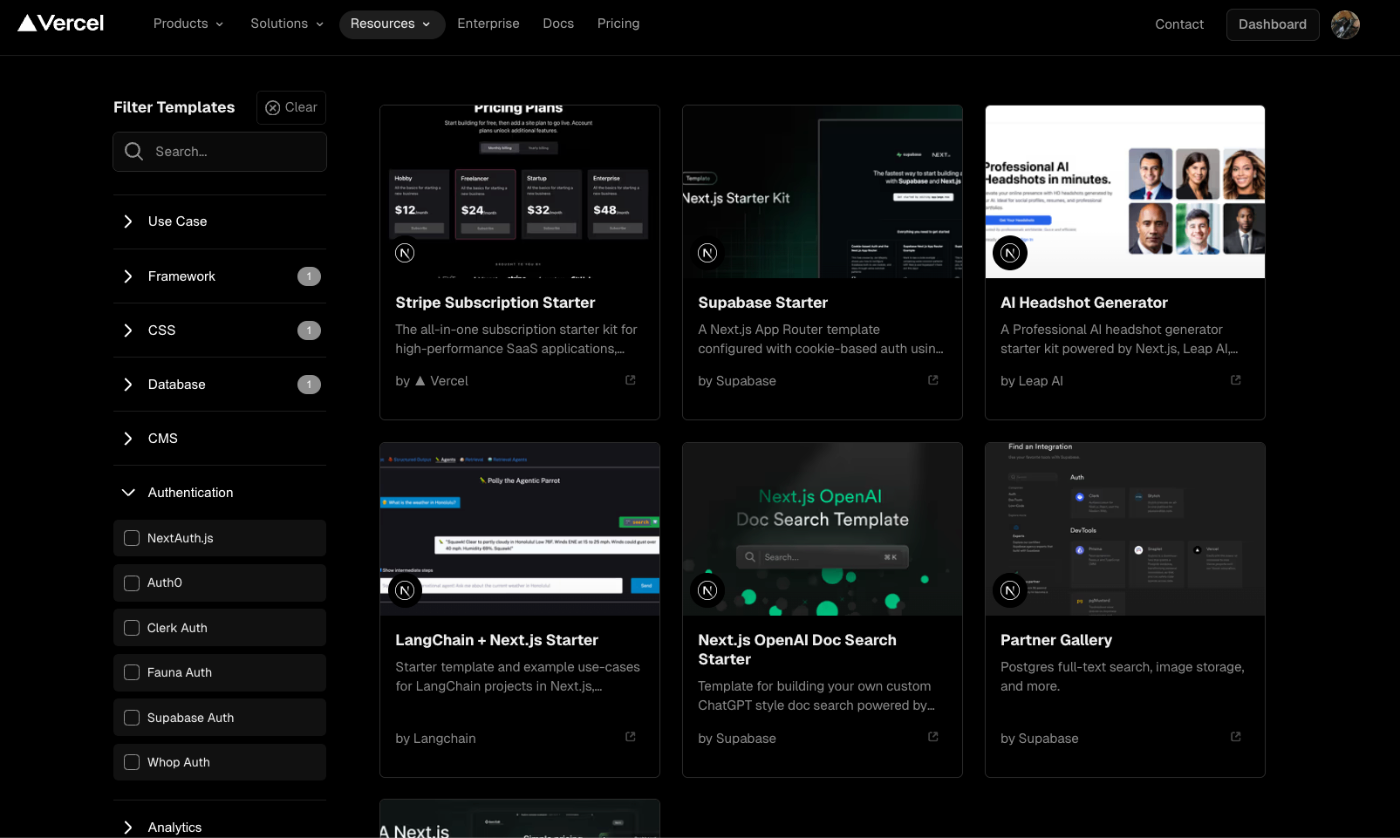The height and width of the screenshot is (838, 1400).
Task: Open external link icon for Supabase Starter
Action: pos(933,380)
